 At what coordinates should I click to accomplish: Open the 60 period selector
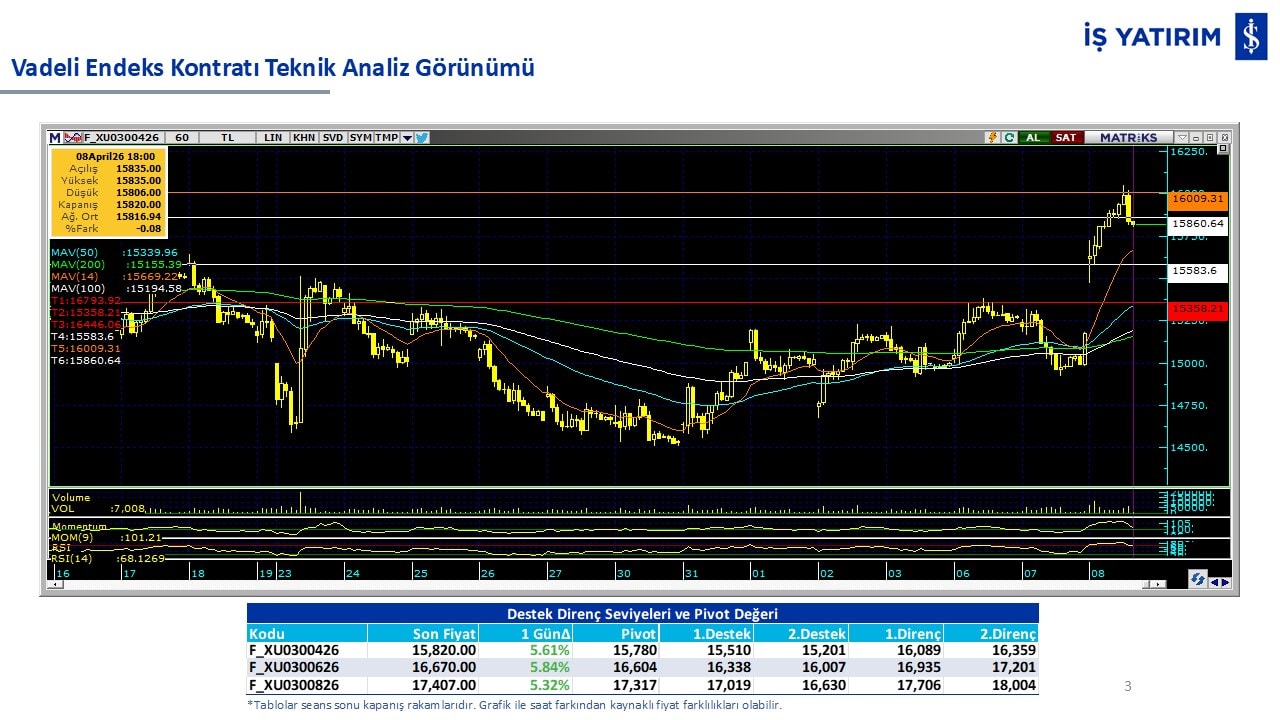pos(182,138)
